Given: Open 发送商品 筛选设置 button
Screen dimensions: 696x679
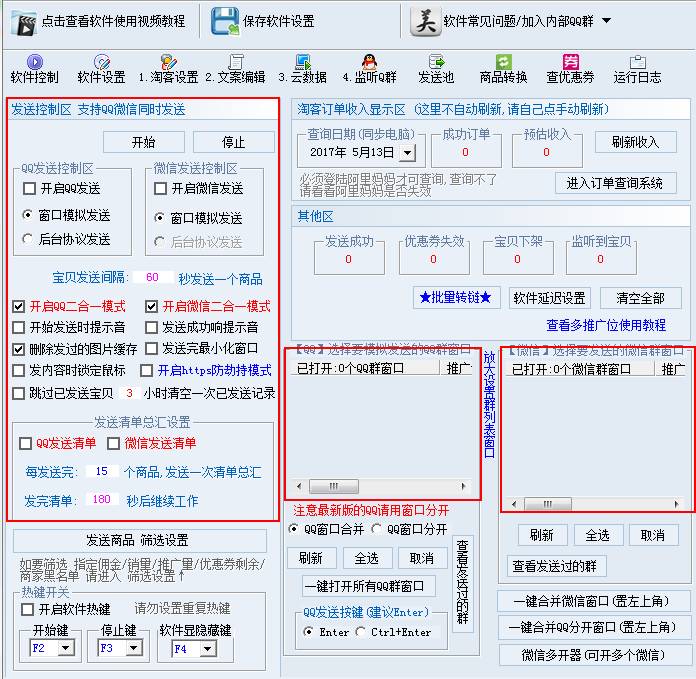Looking at the screenshot, I should click(x=139, y=540).
